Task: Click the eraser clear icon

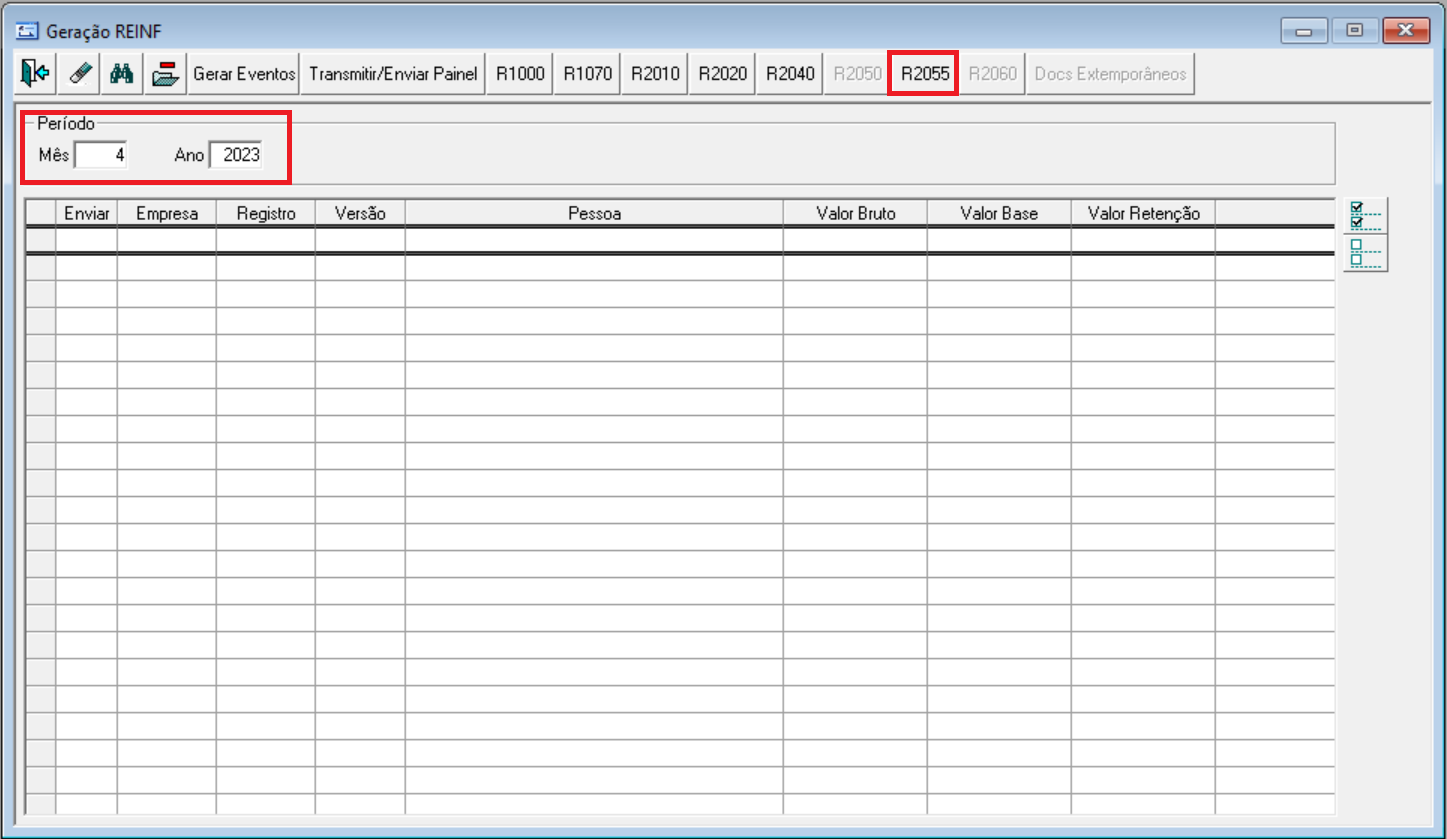Action: (77, 74)
